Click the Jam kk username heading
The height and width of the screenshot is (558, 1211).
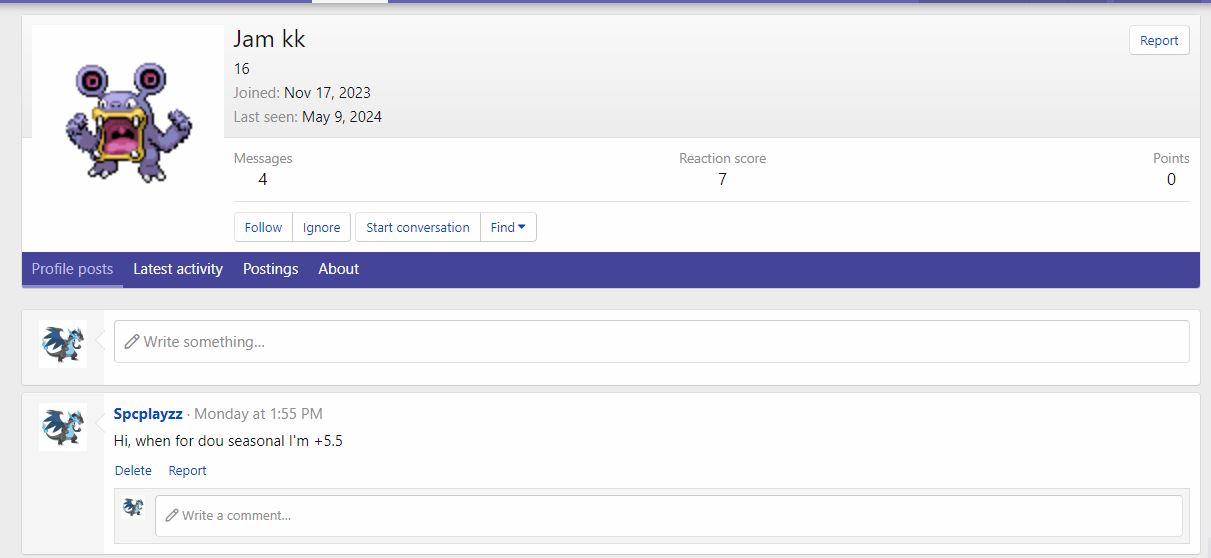pyautogui.click(x=269, y=39)
